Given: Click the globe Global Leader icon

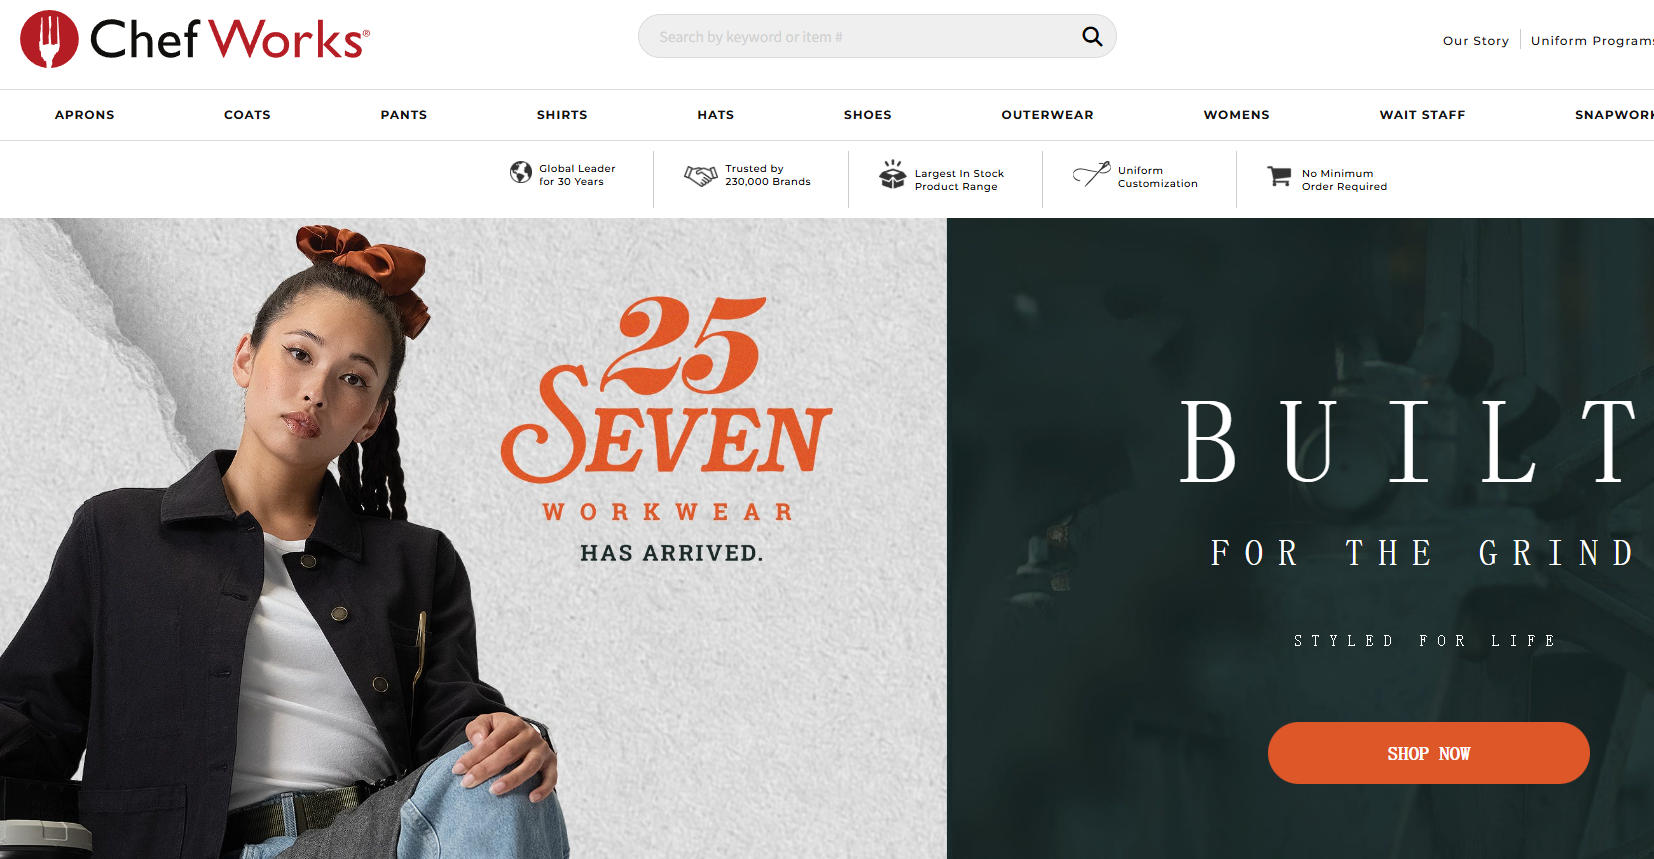Looking at the screenshot, I should coord(521,172).
